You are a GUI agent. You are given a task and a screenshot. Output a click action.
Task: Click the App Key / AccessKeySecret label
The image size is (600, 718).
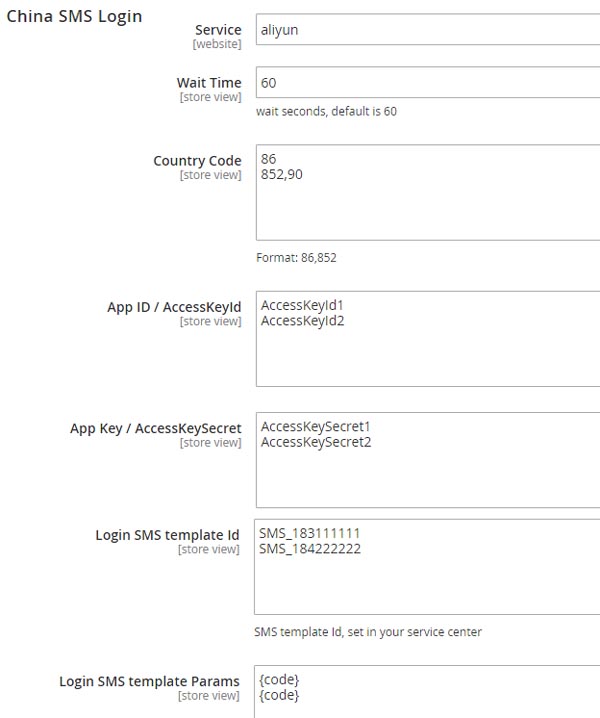pyautogui.click(x=156, y=428)
